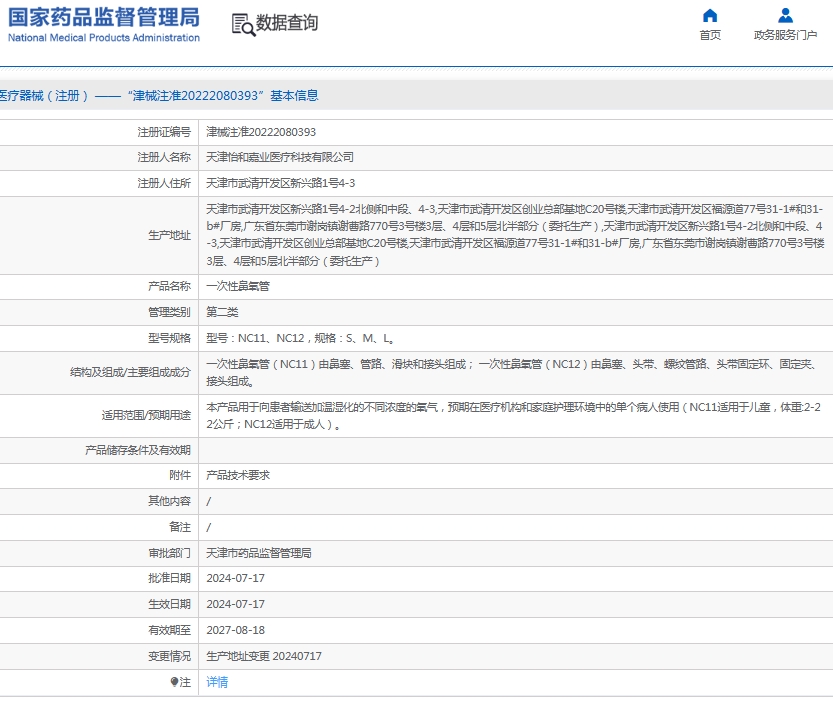Click the 有效期至 row label

pos(169,630)
